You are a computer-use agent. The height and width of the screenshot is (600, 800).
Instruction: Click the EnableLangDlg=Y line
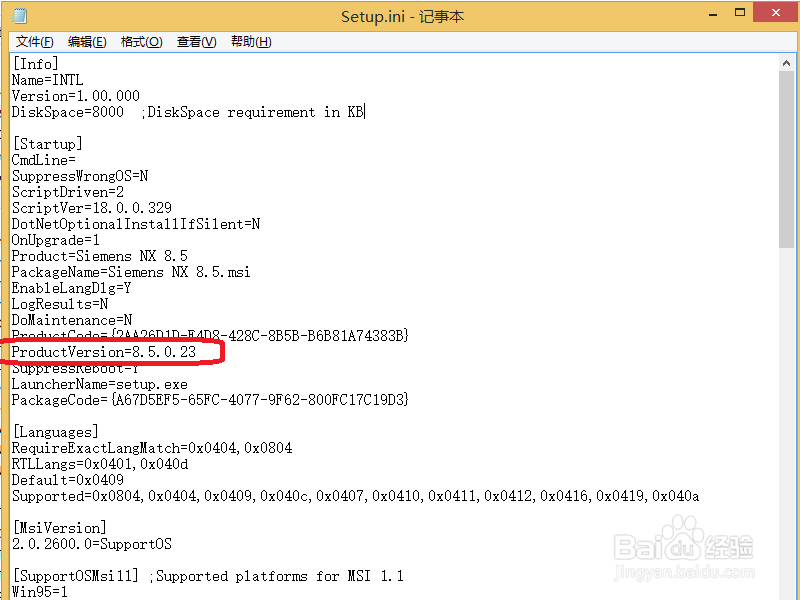click(x=71, y=288)
